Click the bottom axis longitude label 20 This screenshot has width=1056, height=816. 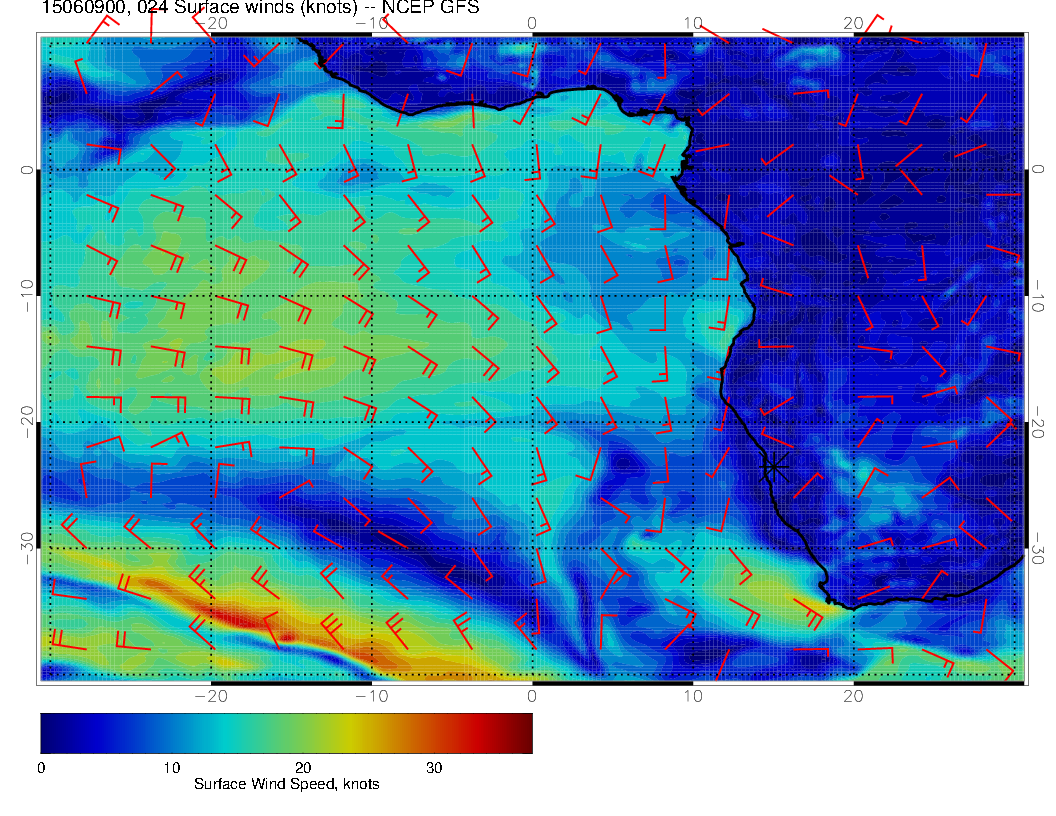point(853,694)
